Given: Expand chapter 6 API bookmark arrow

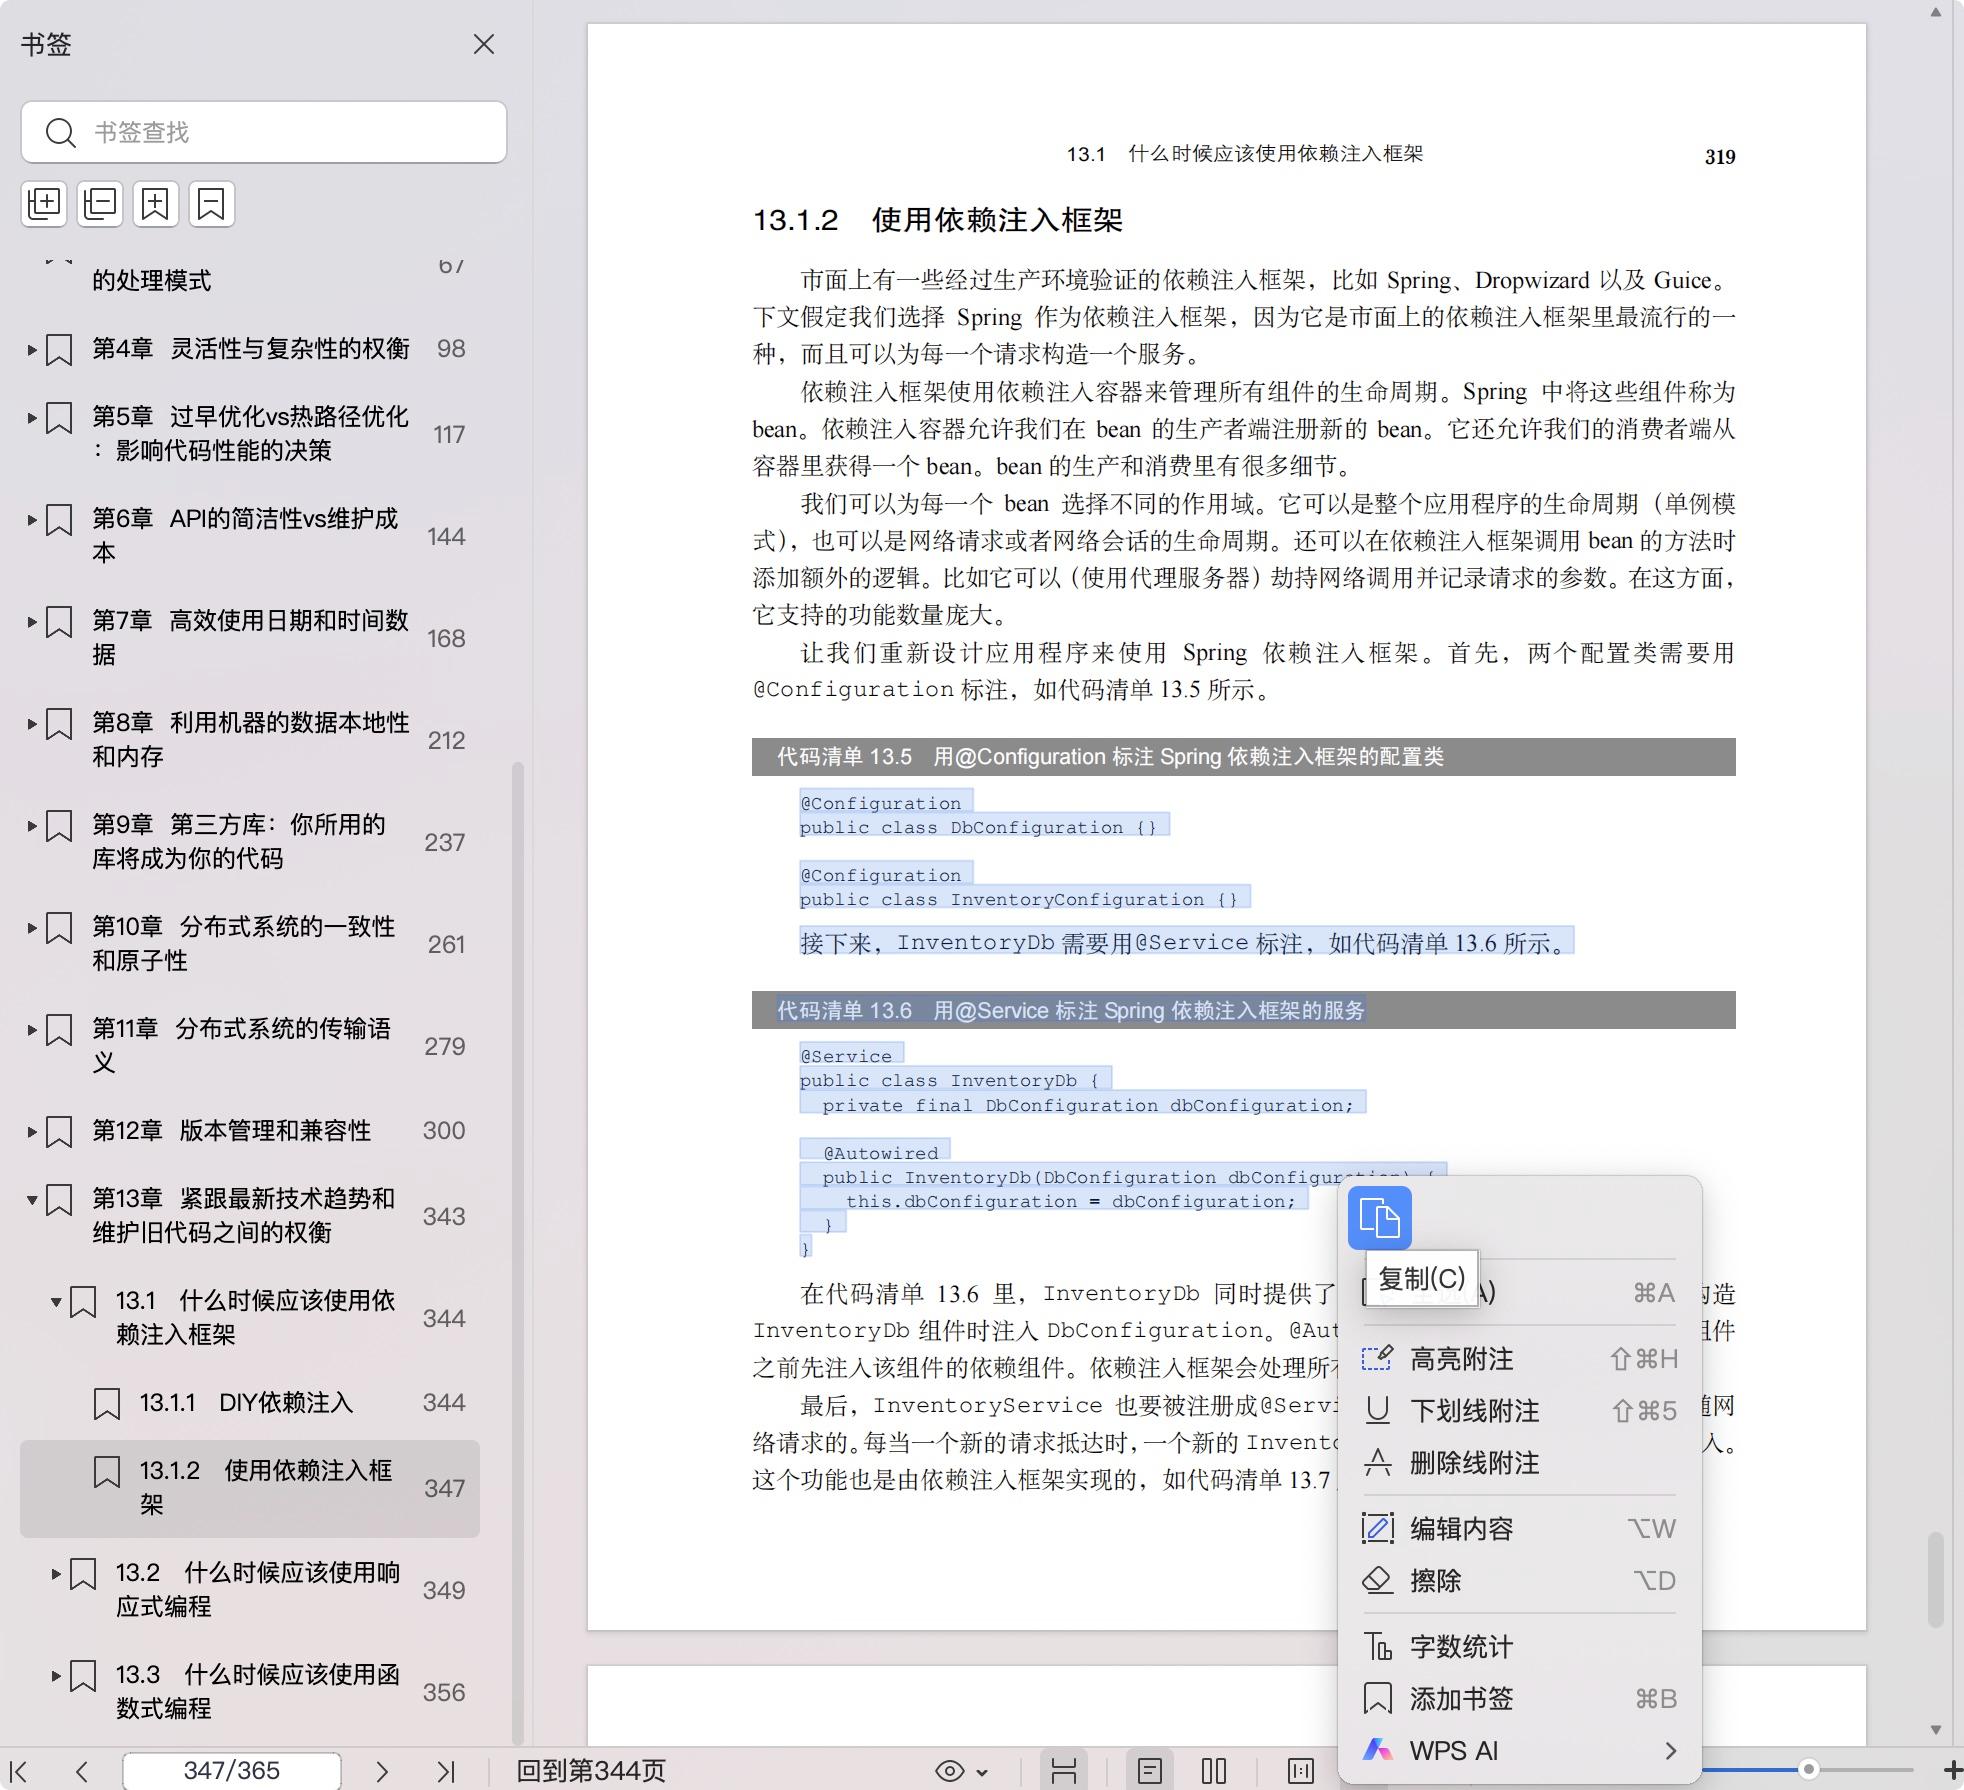Looking at the screenshot, I should (x=32, y=519).
